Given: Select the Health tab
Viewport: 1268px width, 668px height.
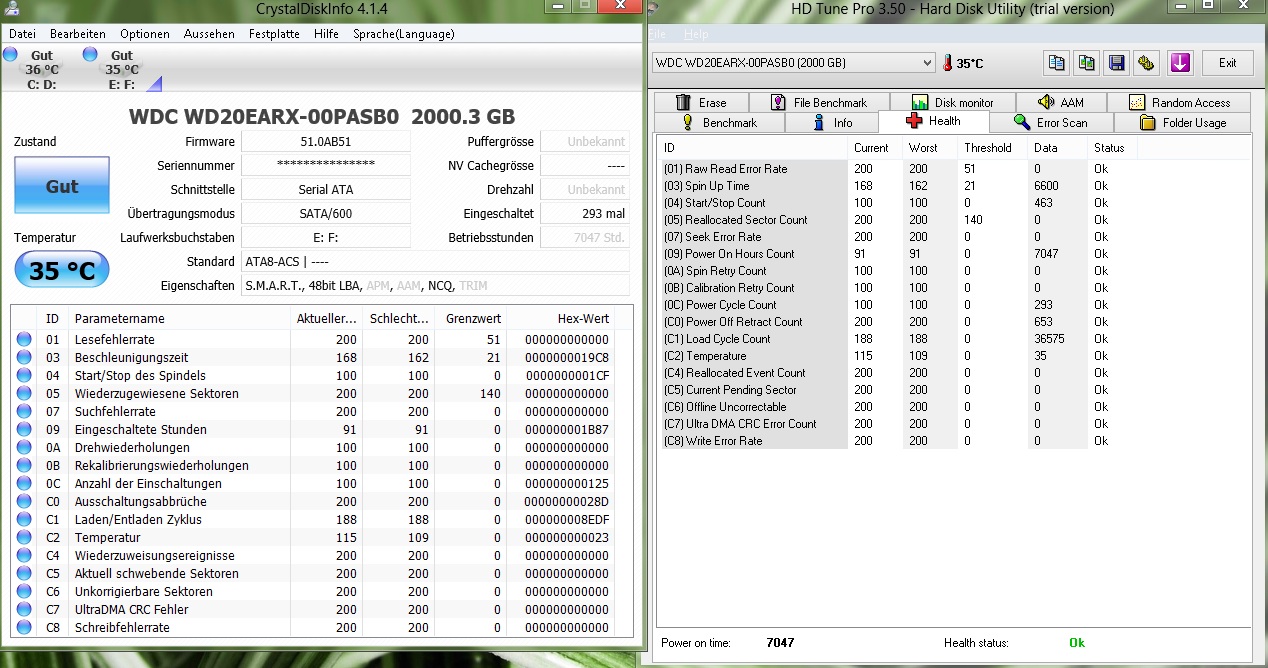Looking at the screenshot, I should 933,121.
